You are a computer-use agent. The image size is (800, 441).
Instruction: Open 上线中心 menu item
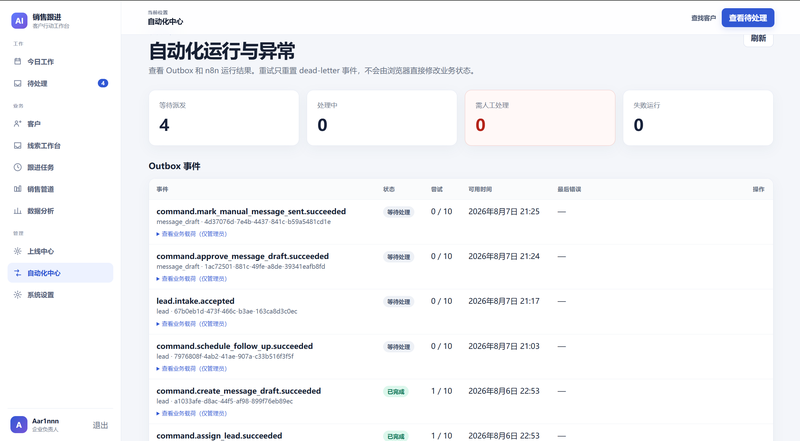click(60, 251)
